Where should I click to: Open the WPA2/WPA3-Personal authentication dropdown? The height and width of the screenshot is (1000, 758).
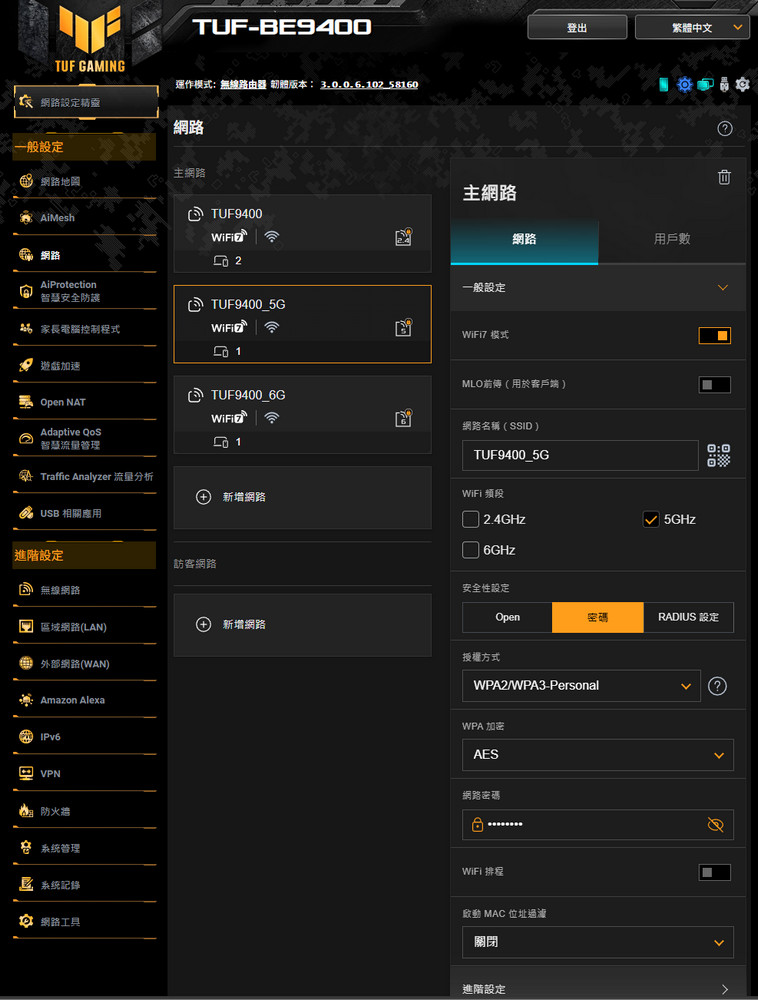pyautogui.click(x=581, y=686)
